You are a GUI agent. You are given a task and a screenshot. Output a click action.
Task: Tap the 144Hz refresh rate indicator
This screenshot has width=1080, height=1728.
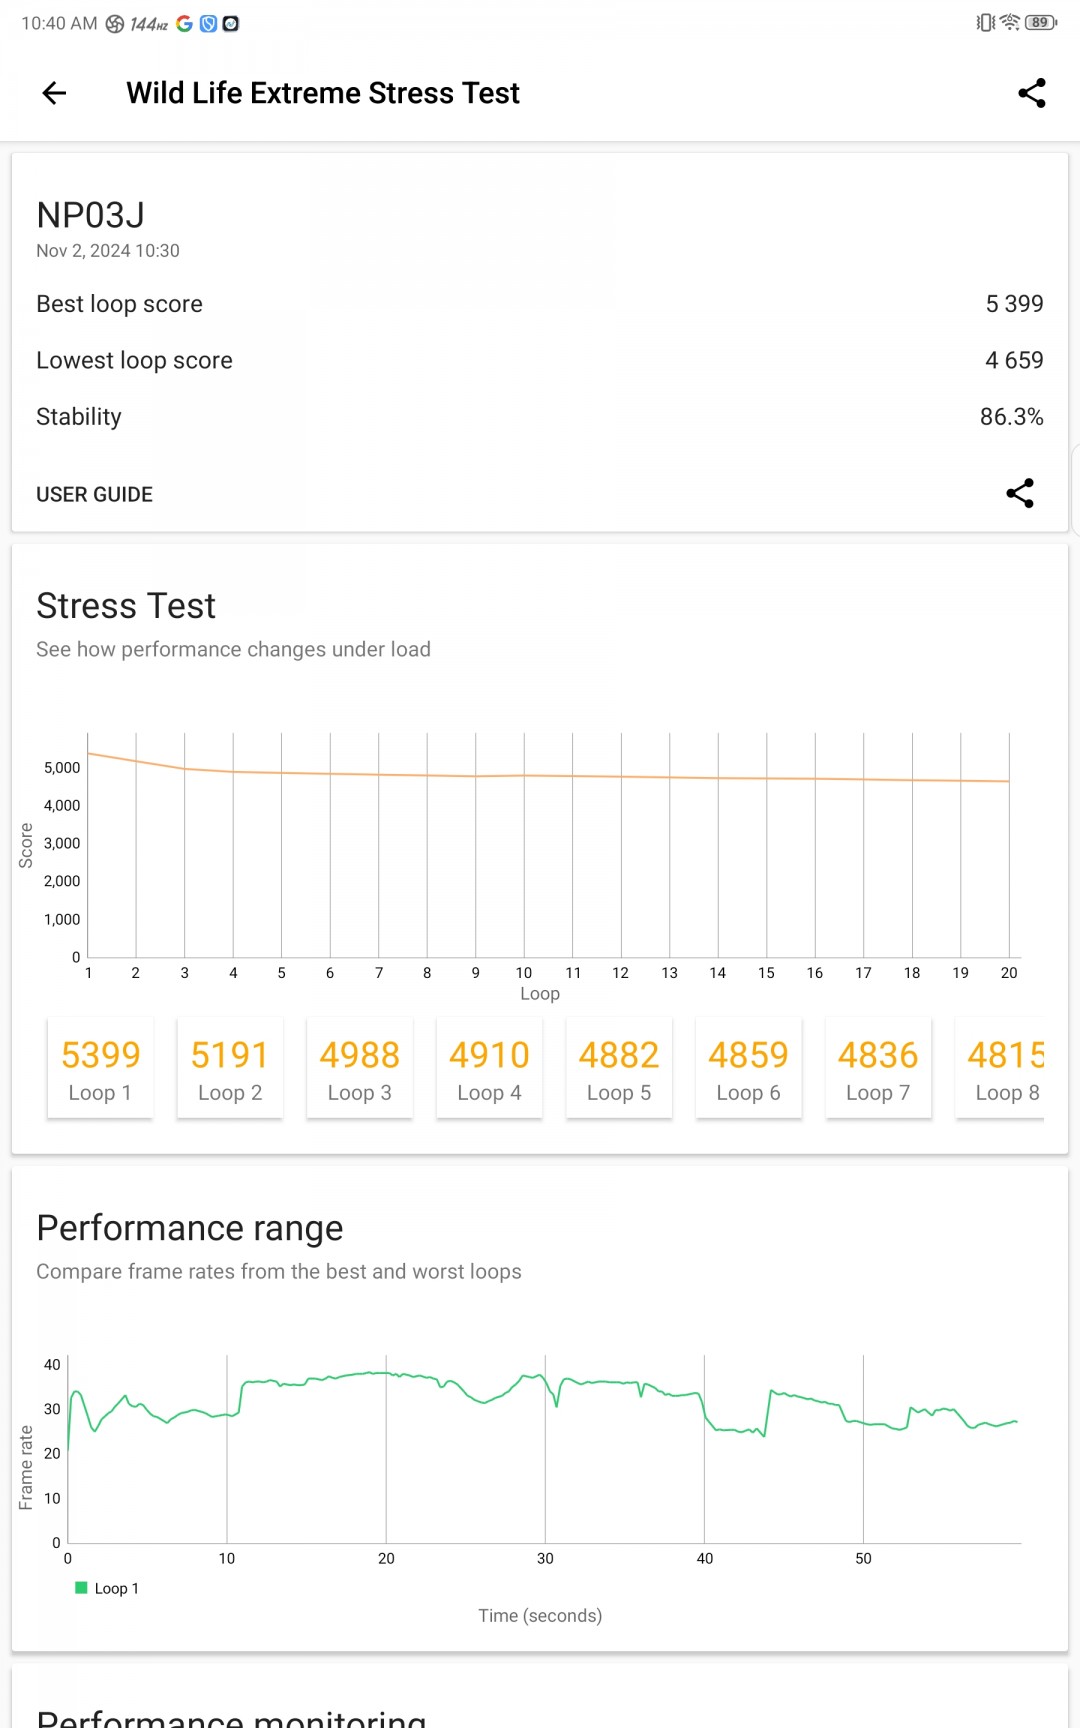148,24
